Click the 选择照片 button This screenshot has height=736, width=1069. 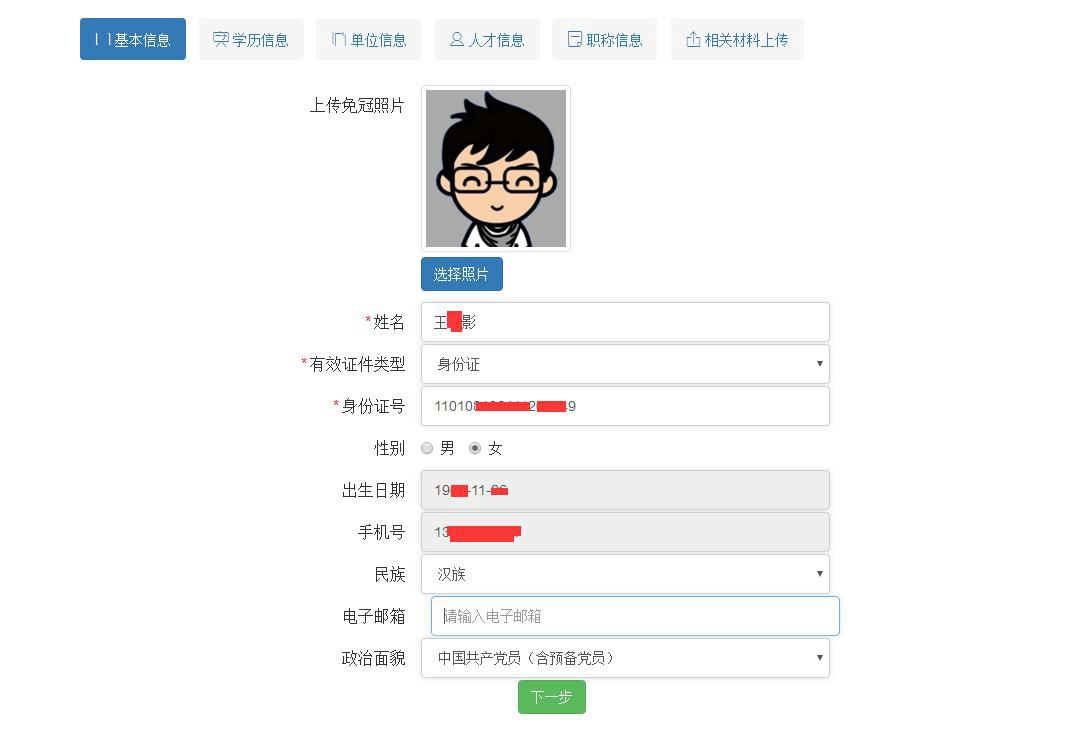[461, 273]
